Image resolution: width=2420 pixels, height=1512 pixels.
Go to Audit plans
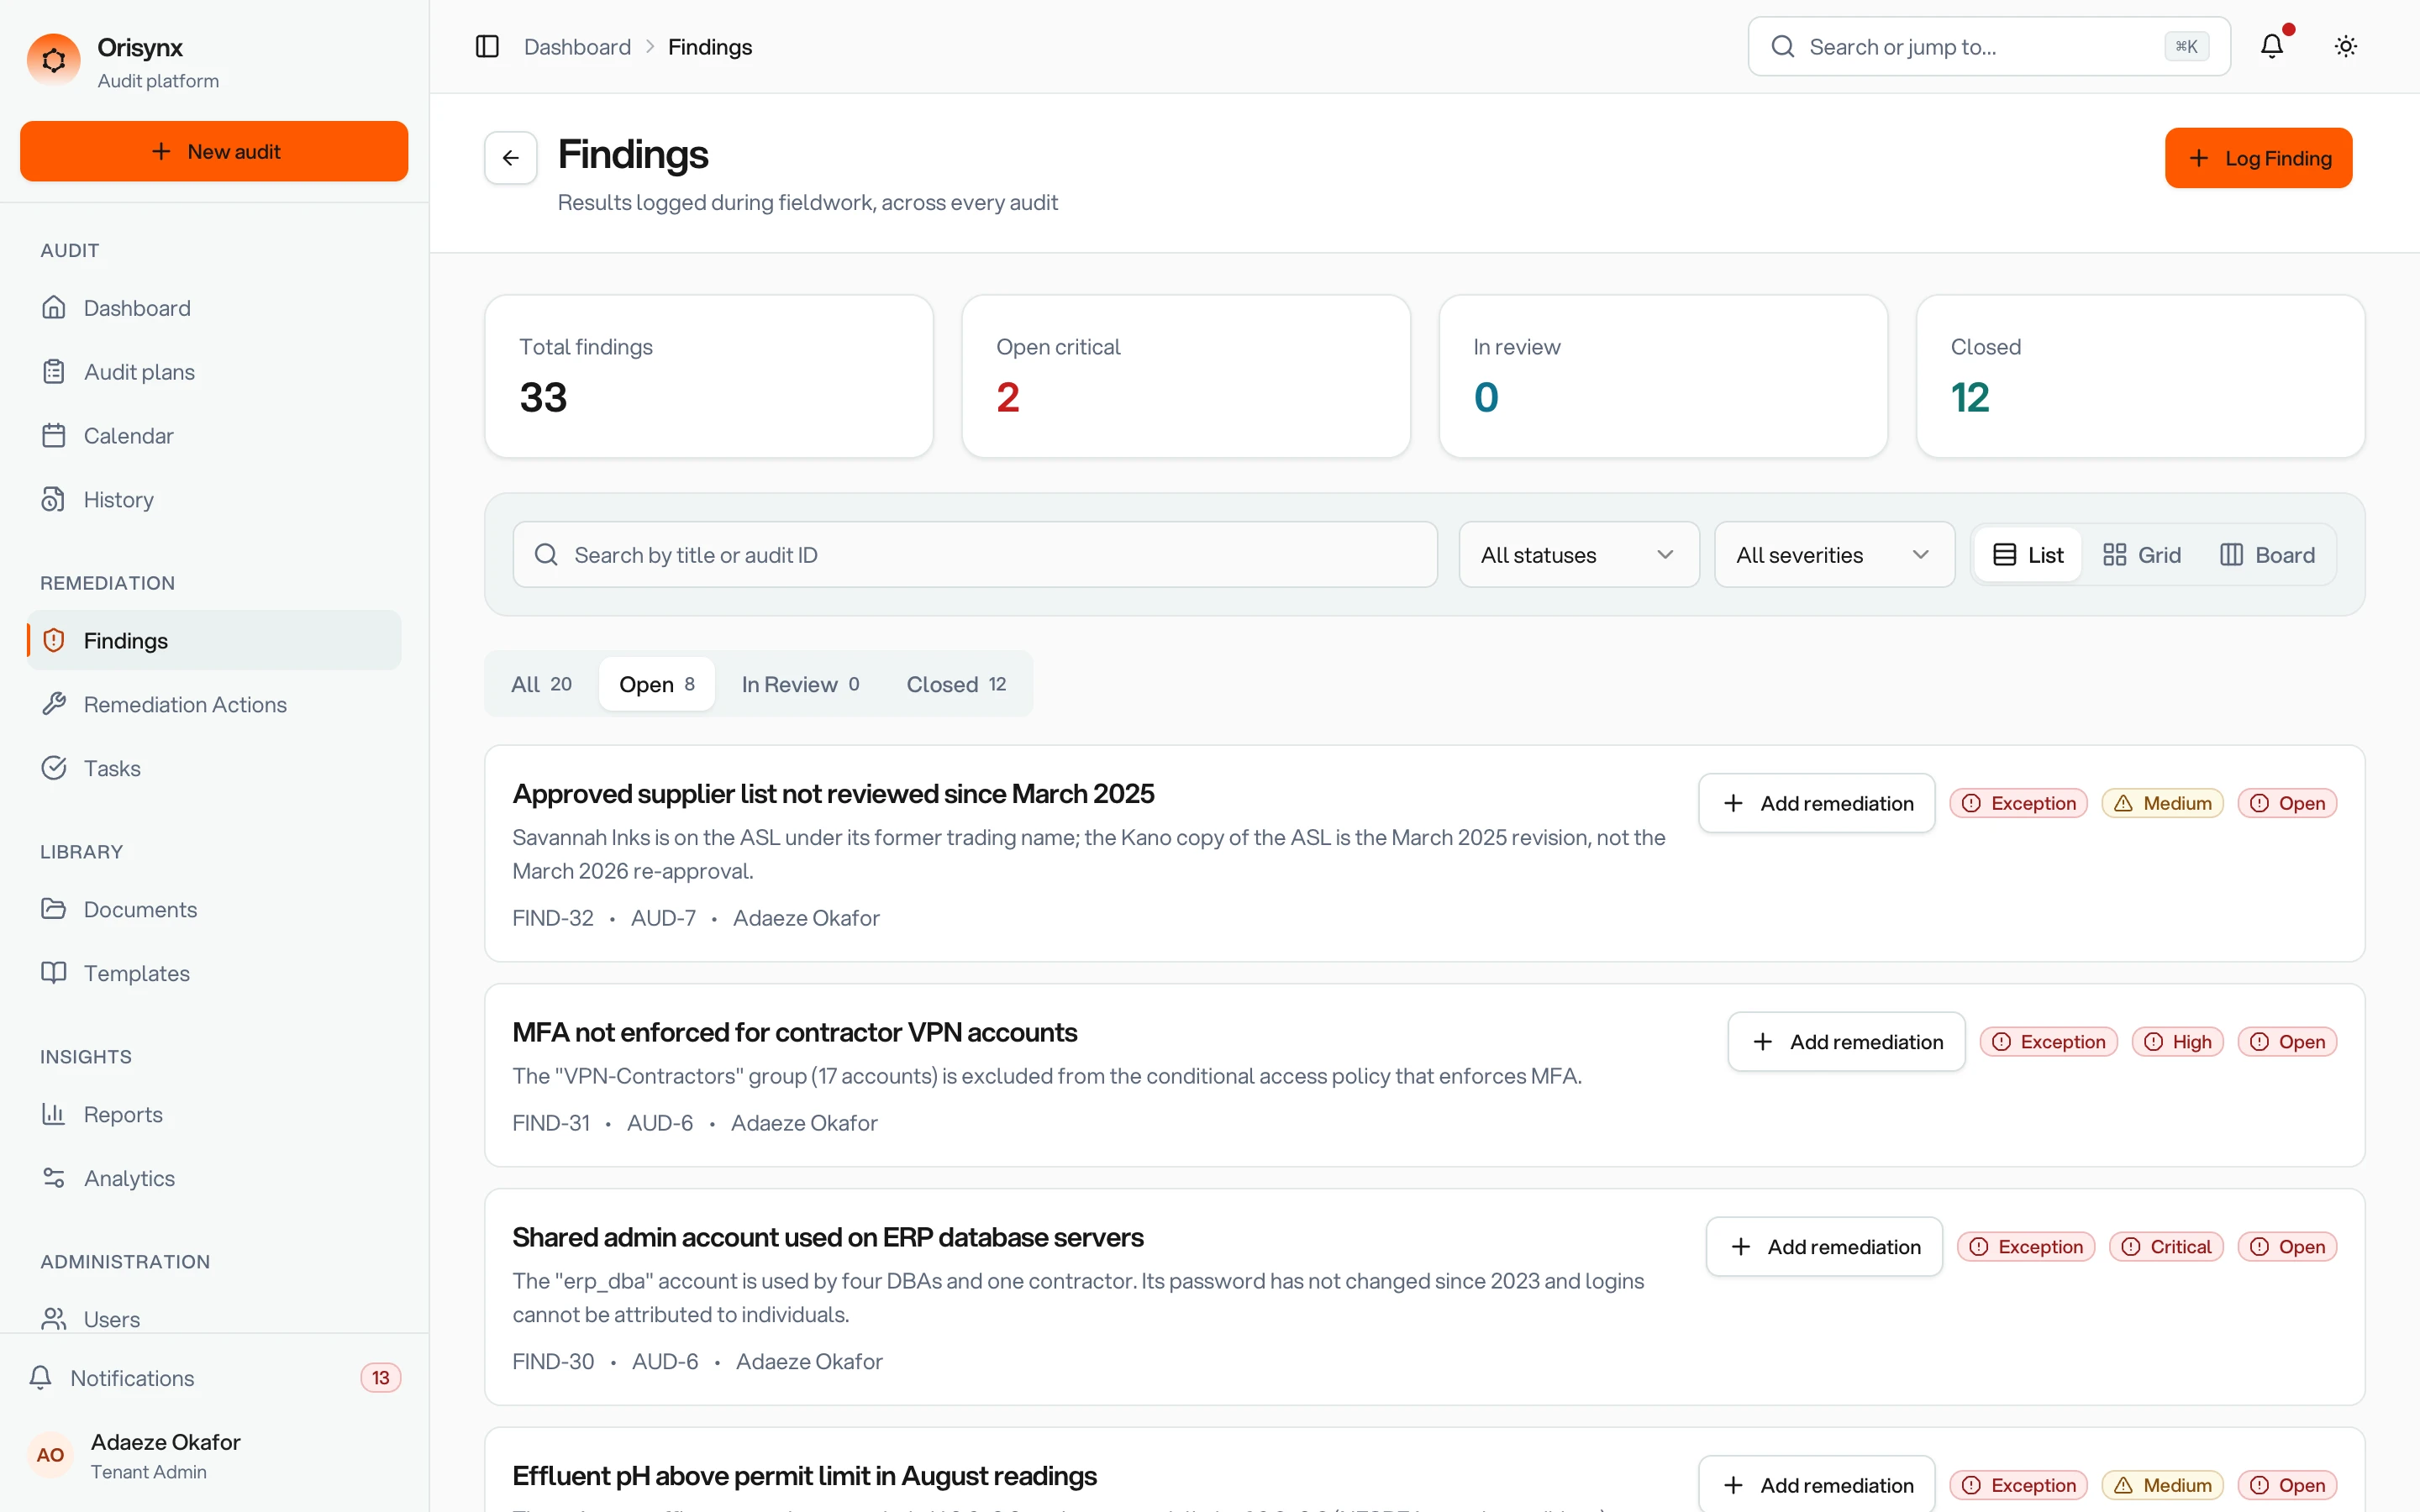214,372
